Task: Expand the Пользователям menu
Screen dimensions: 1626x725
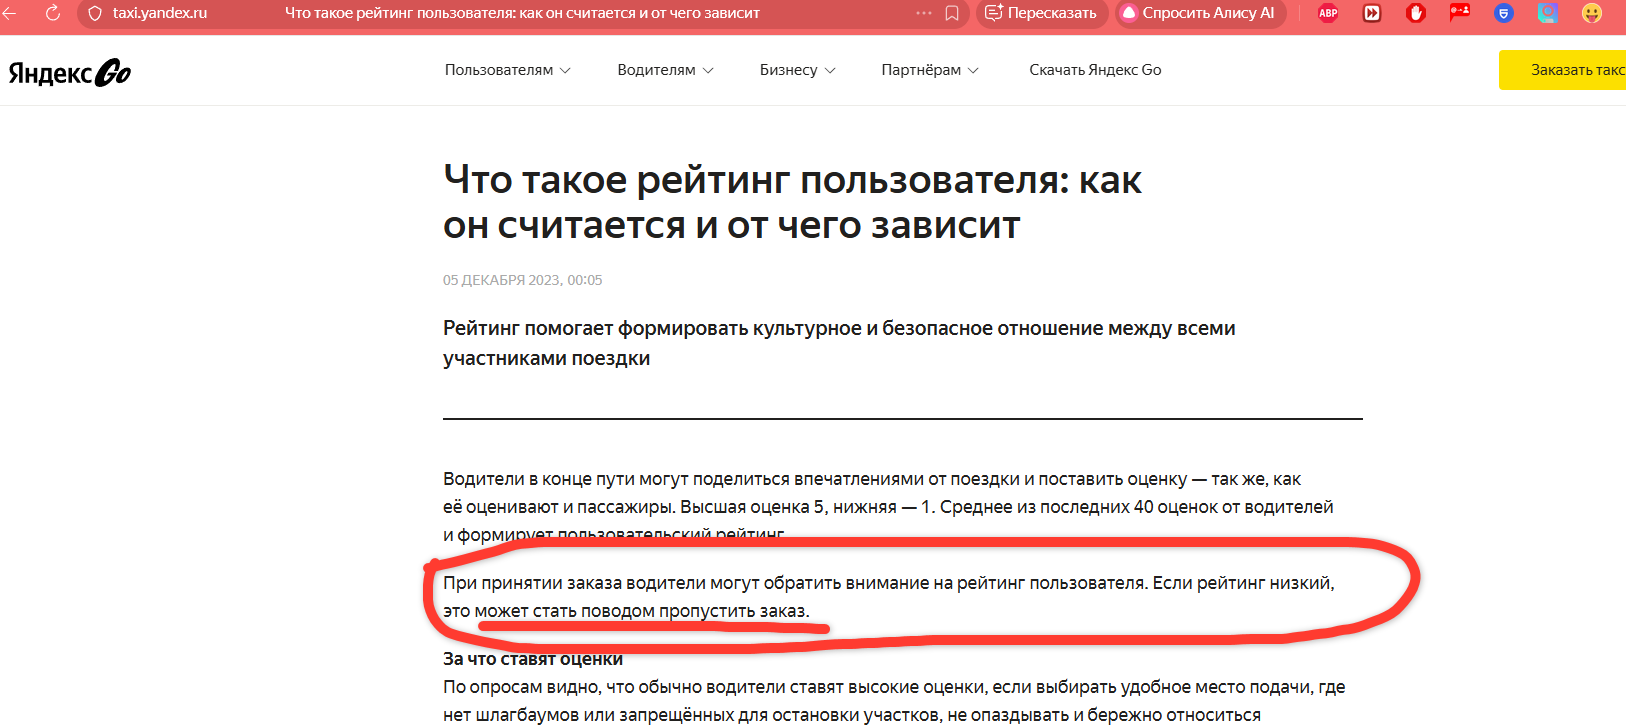Action: click(508, 70)
